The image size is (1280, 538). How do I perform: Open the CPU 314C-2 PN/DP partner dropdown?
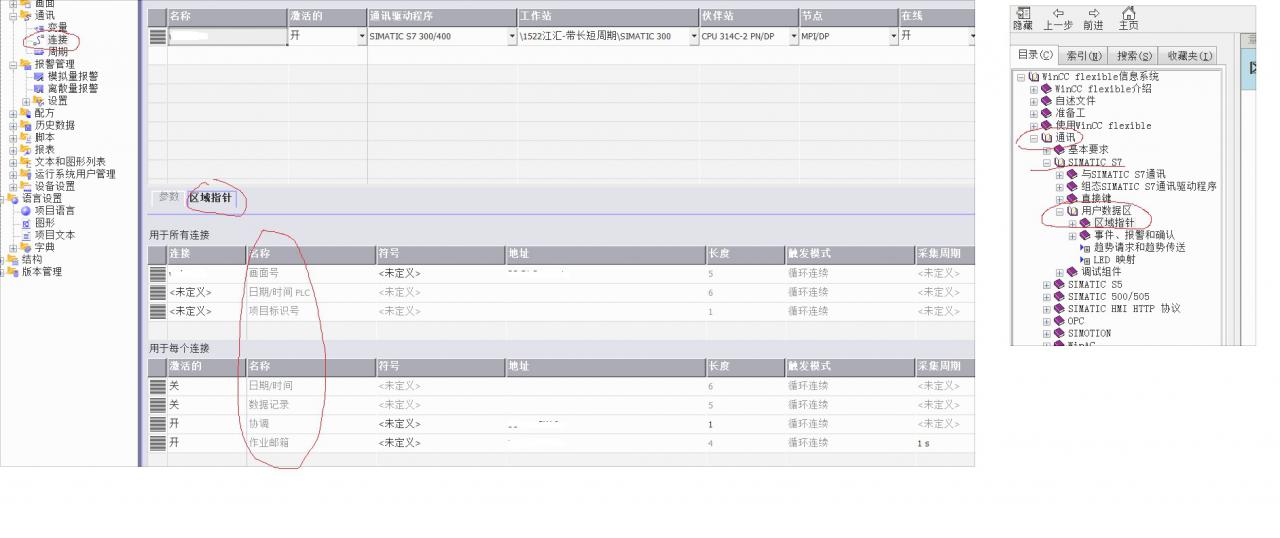794,36
